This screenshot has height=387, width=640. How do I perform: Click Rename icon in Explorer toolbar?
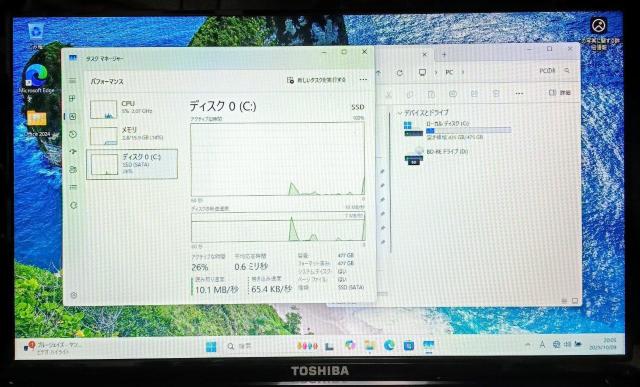click(453, 94)
